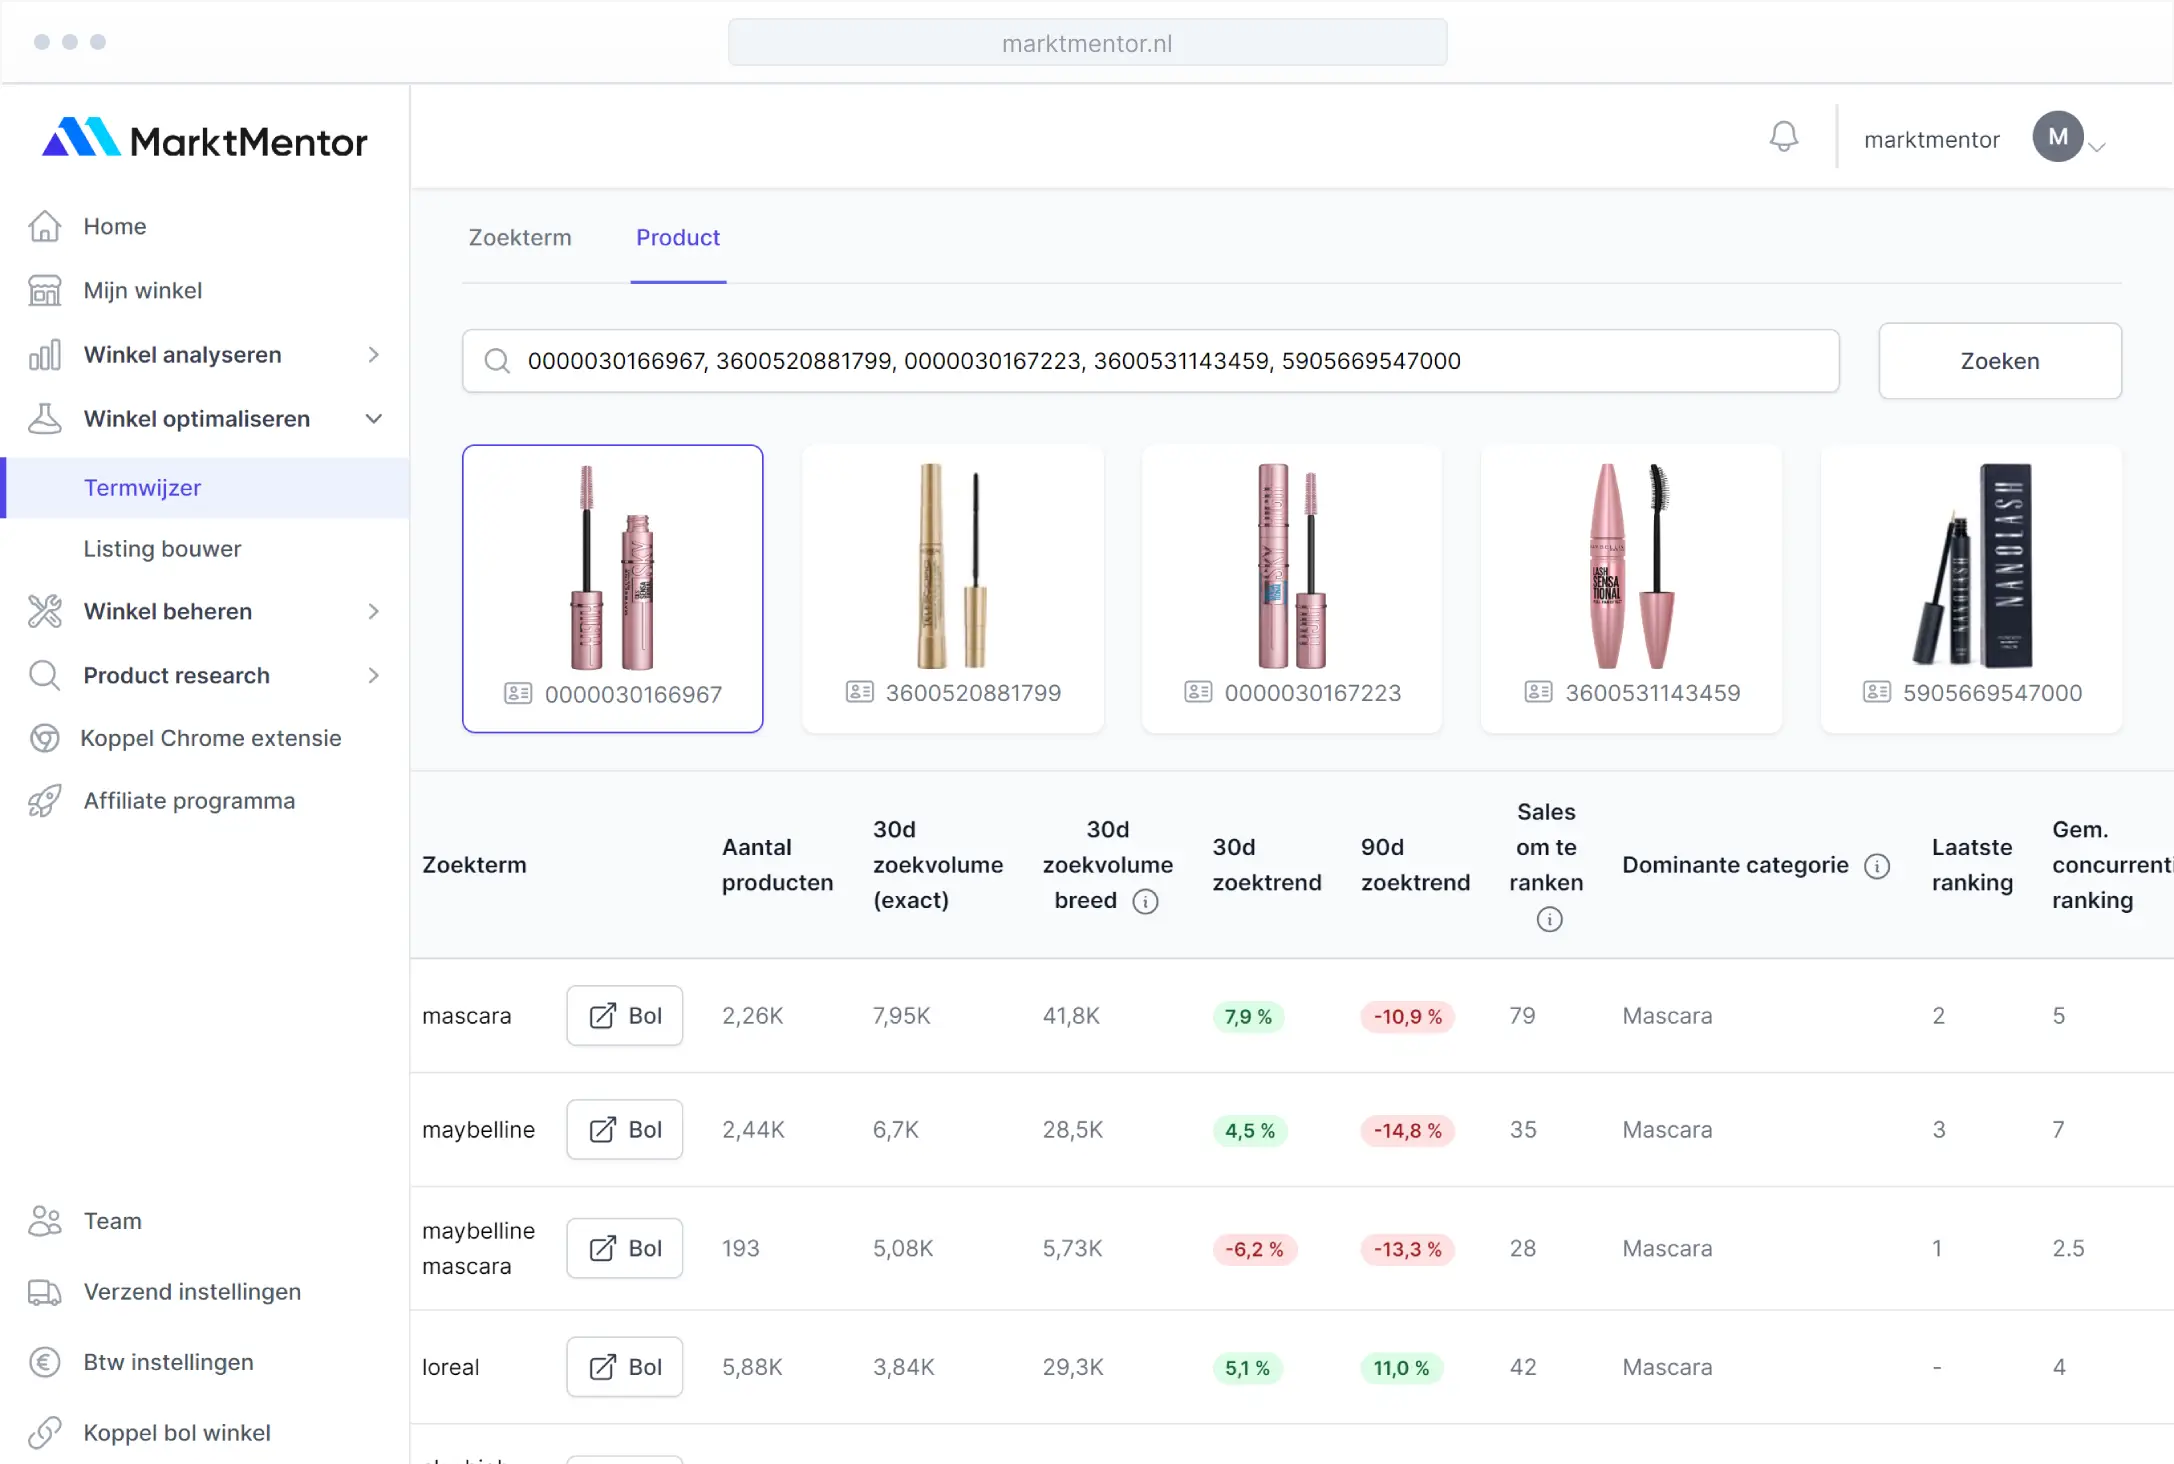Screen dimensions: 2174x1464
Task: Open Listing bouwer in sidebar
Action: tap(162, 549)
